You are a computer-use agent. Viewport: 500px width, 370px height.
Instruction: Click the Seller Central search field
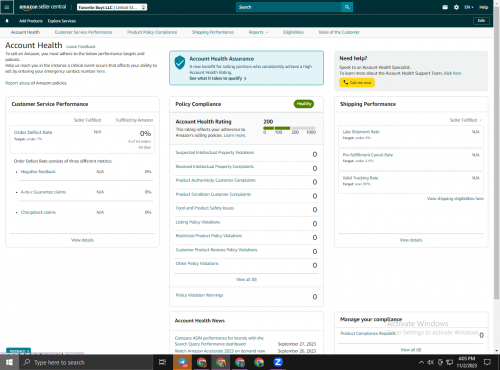[x=289, y=7]
